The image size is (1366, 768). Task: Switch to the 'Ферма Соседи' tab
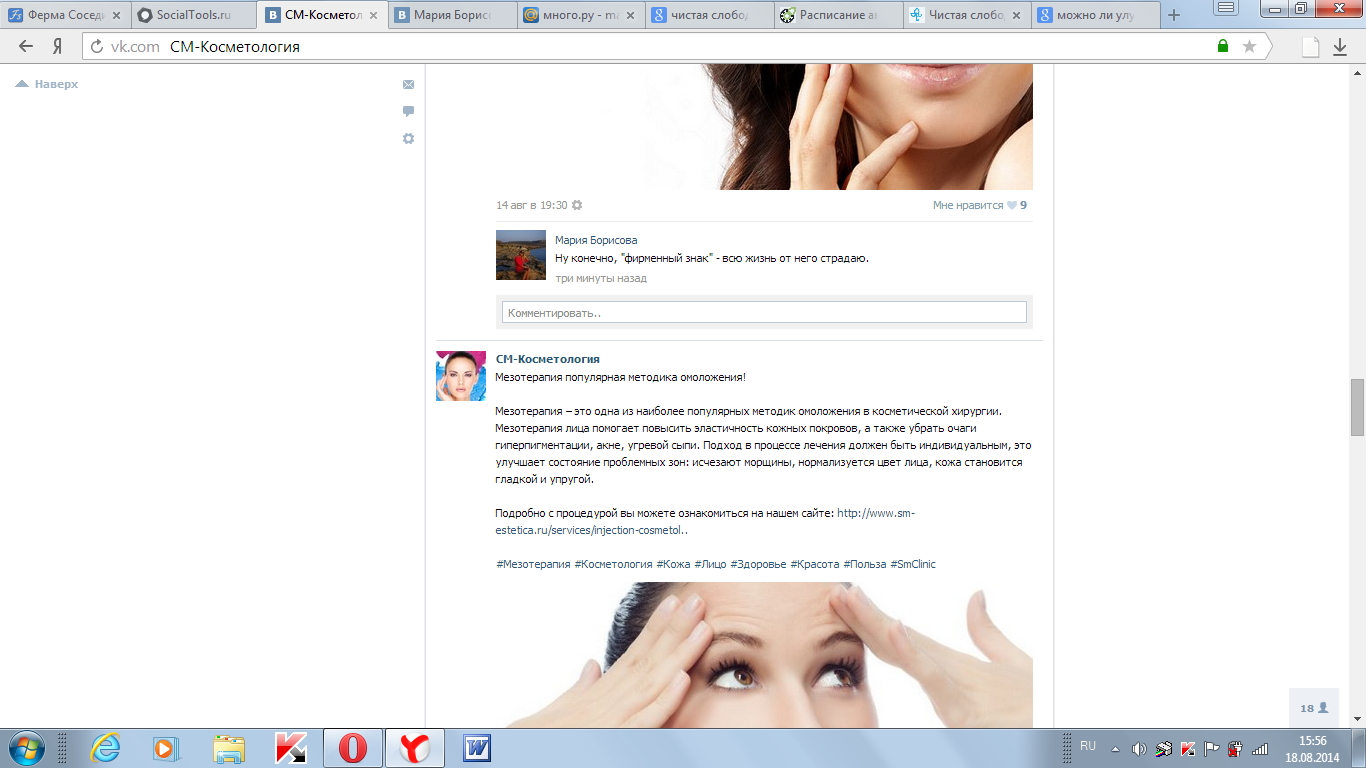tap(66, 15)
